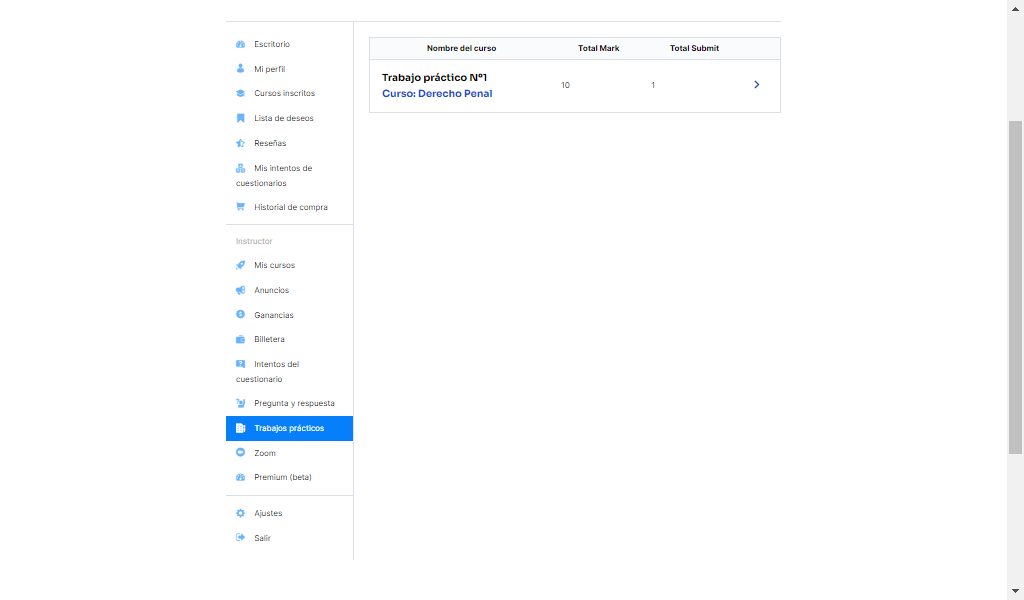Click the Reseñas star icon
Viewport: 1024px width, 600px height.
(x=240, y=143)
